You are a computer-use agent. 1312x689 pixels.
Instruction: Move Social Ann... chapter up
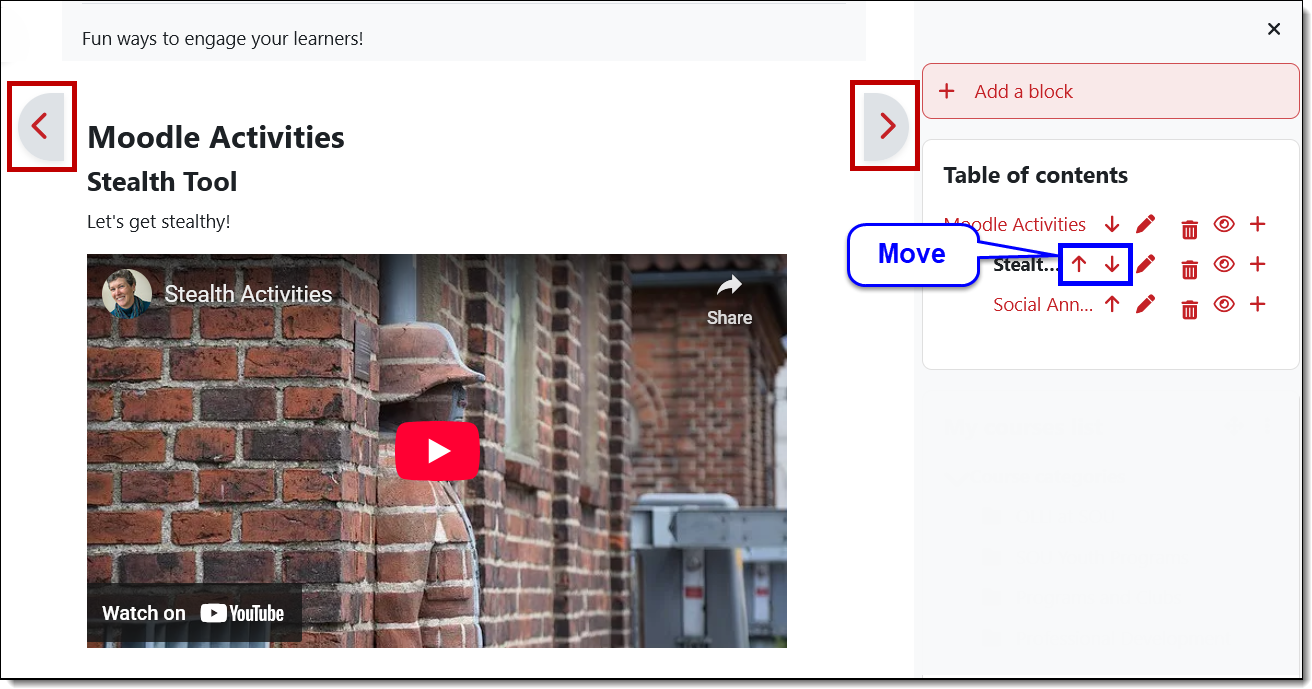[1112, 304]
